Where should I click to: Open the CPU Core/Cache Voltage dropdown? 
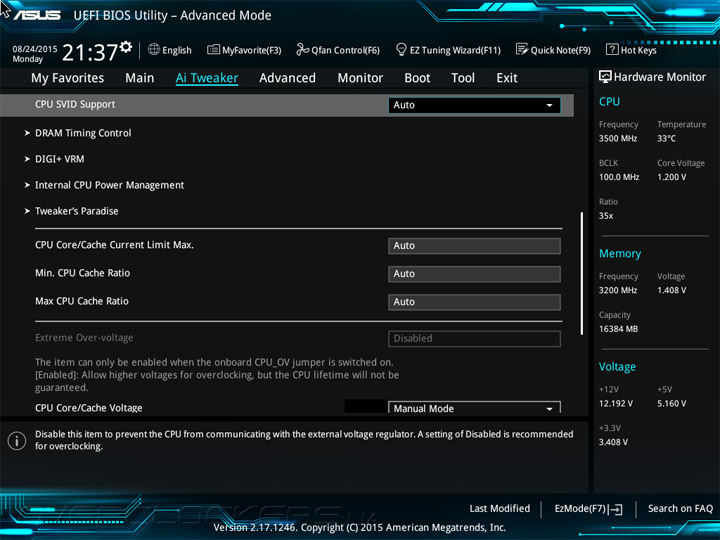pyautogui.click(x=474, y=408)
